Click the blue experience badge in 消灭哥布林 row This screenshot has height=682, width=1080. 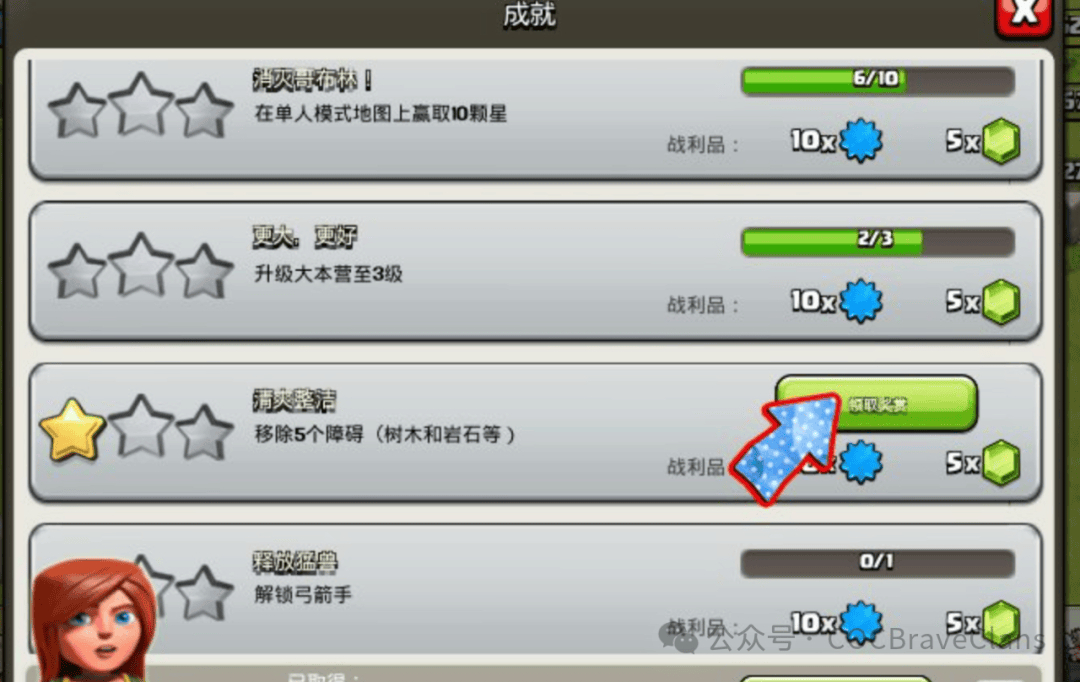coord(860,141)
